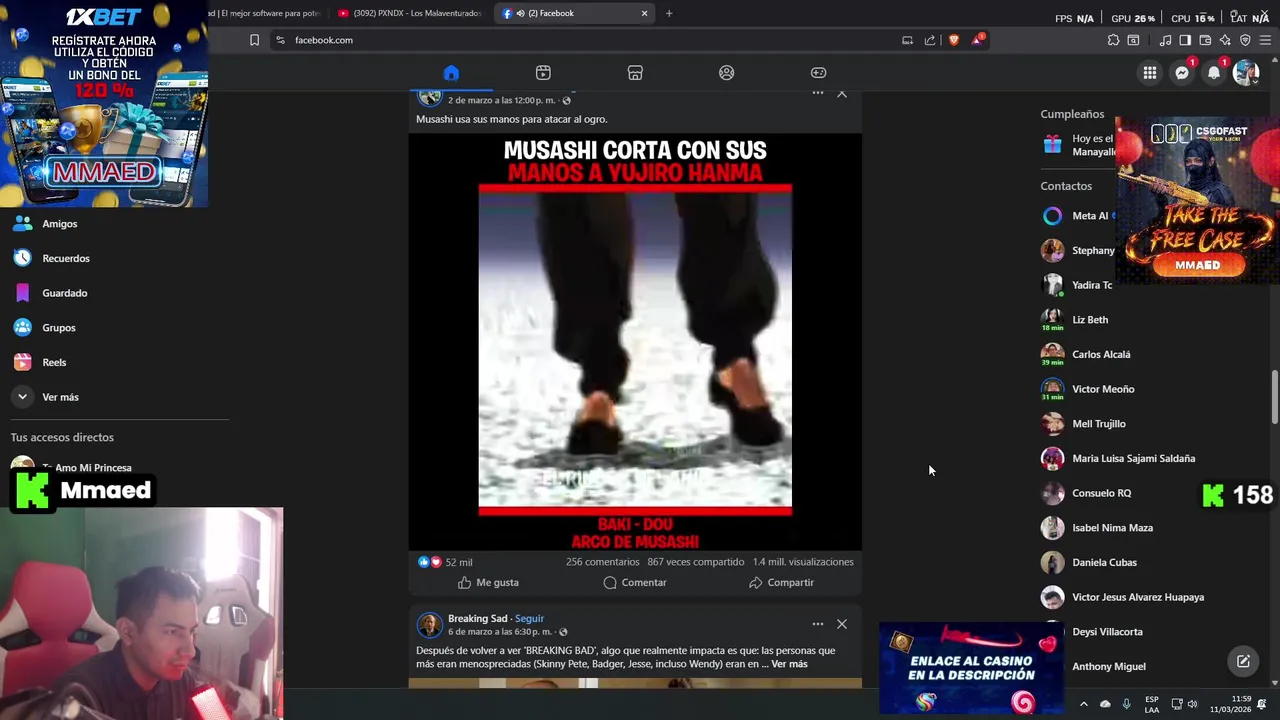Open Facebook notifications bell
1280x720 pixels.
1214,73
